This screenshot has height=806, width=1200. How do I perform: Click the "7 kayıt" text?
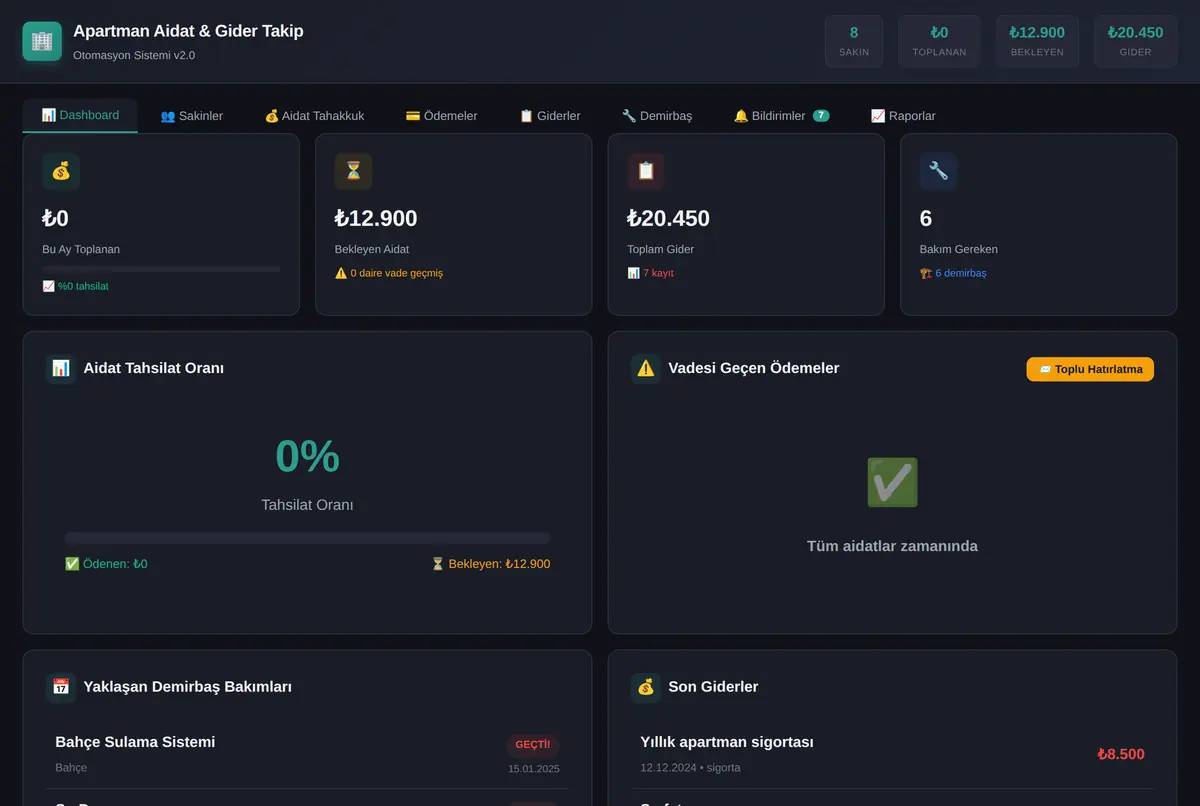[651, 273]
